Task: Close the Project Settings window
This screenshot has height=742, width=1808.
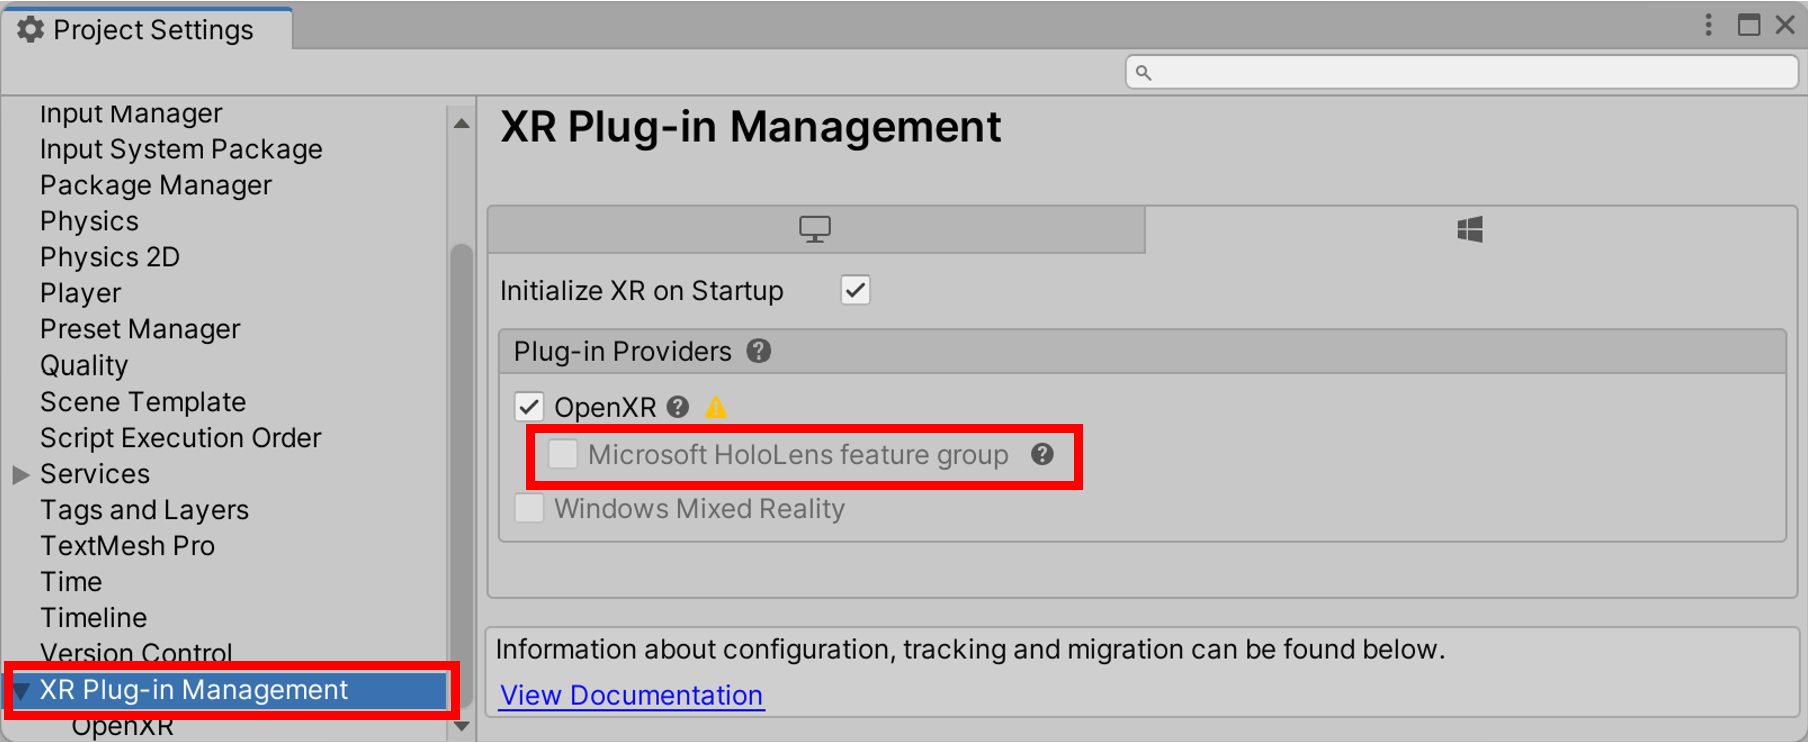Action: pyautogui.click(x=1785, y=25)
